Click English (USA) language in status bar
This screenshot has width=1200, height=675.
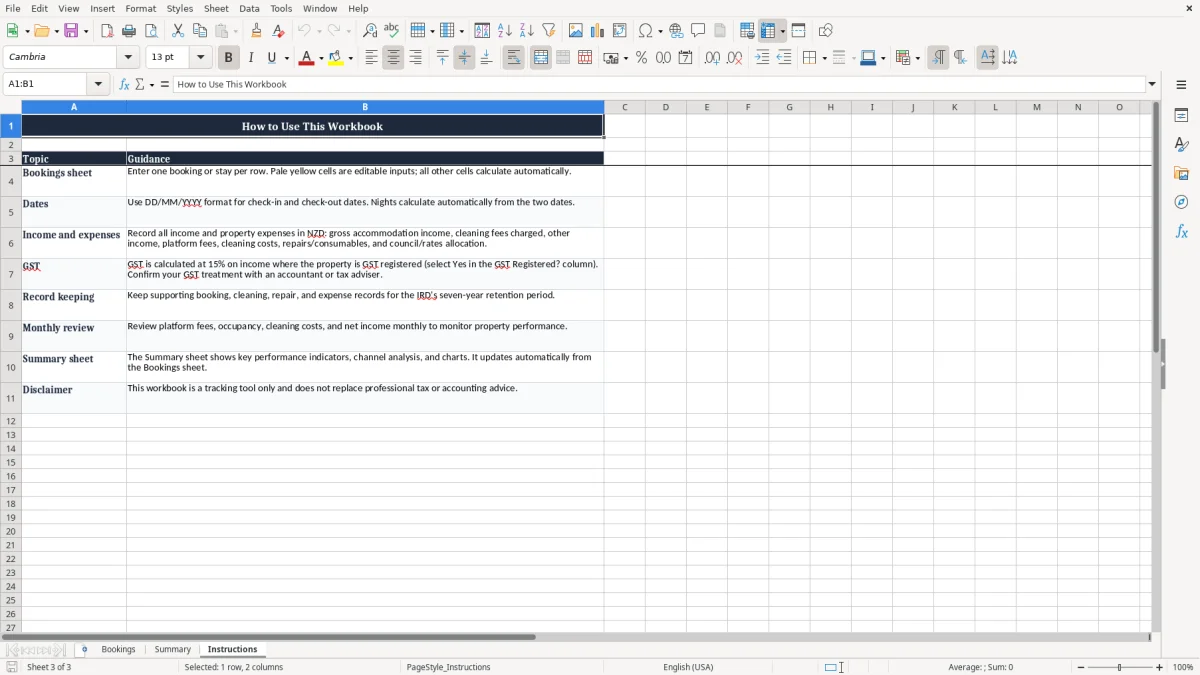(x=688, y=667)
